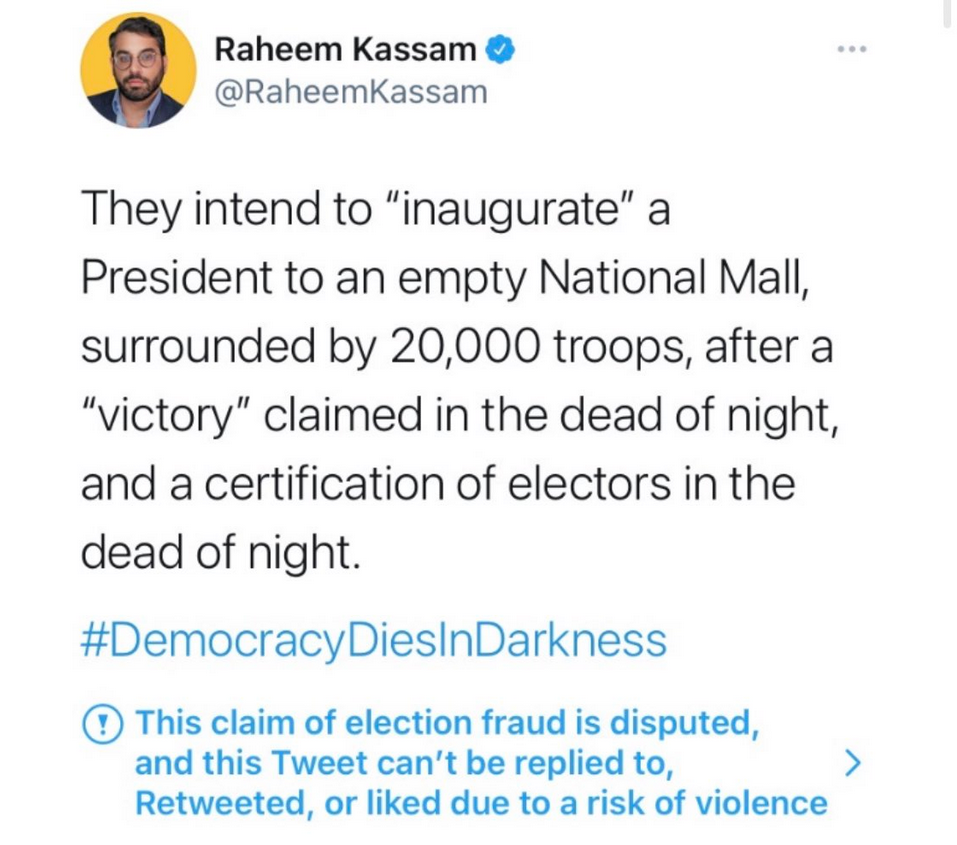Image resolution: width=957 pixels, height=845 pixels.
Task: Open the @RaheemKassam handle link
Action: (x=351, y=93)
